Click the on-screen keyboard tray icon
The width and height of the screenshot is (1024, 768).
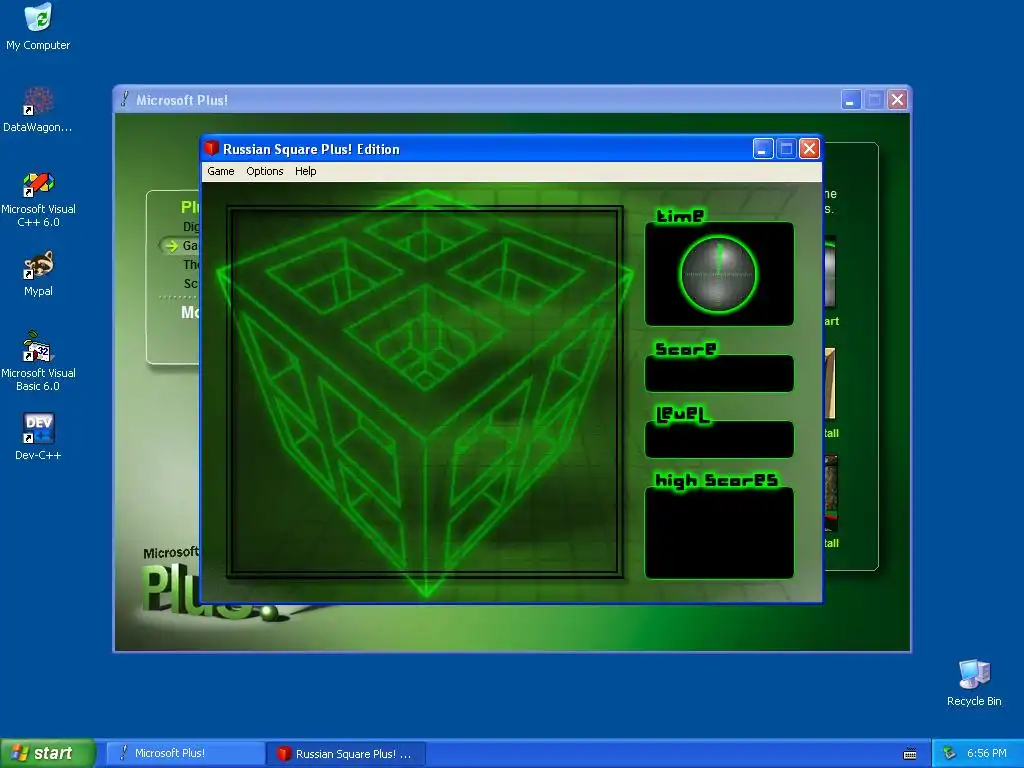click(x=910, y=754)
